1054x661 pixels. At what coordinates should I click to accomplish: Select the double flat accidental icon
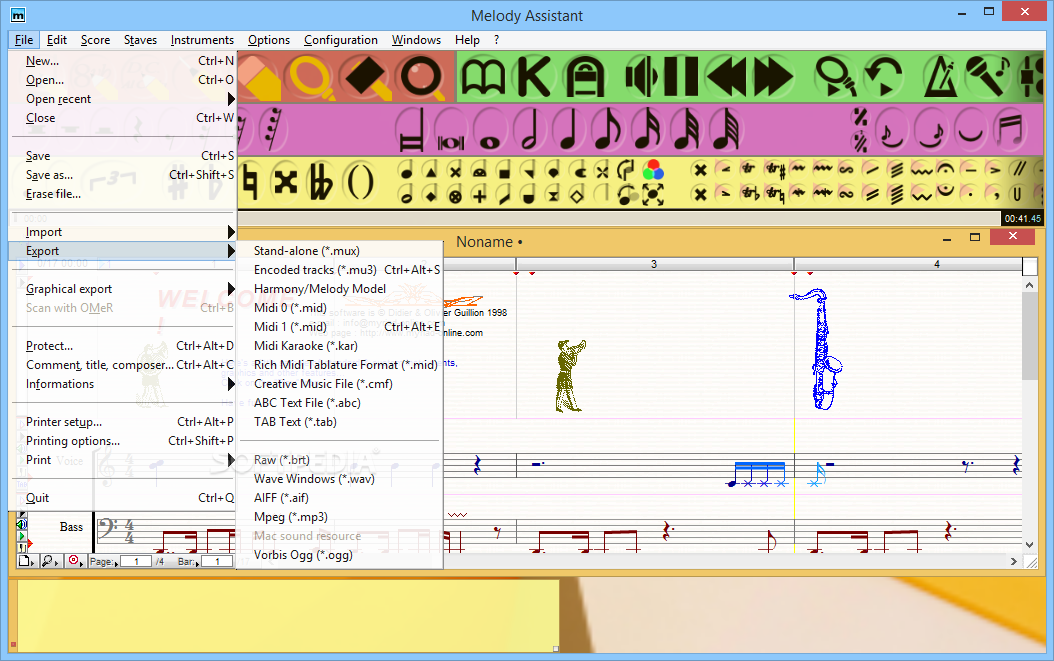point(321,182)
